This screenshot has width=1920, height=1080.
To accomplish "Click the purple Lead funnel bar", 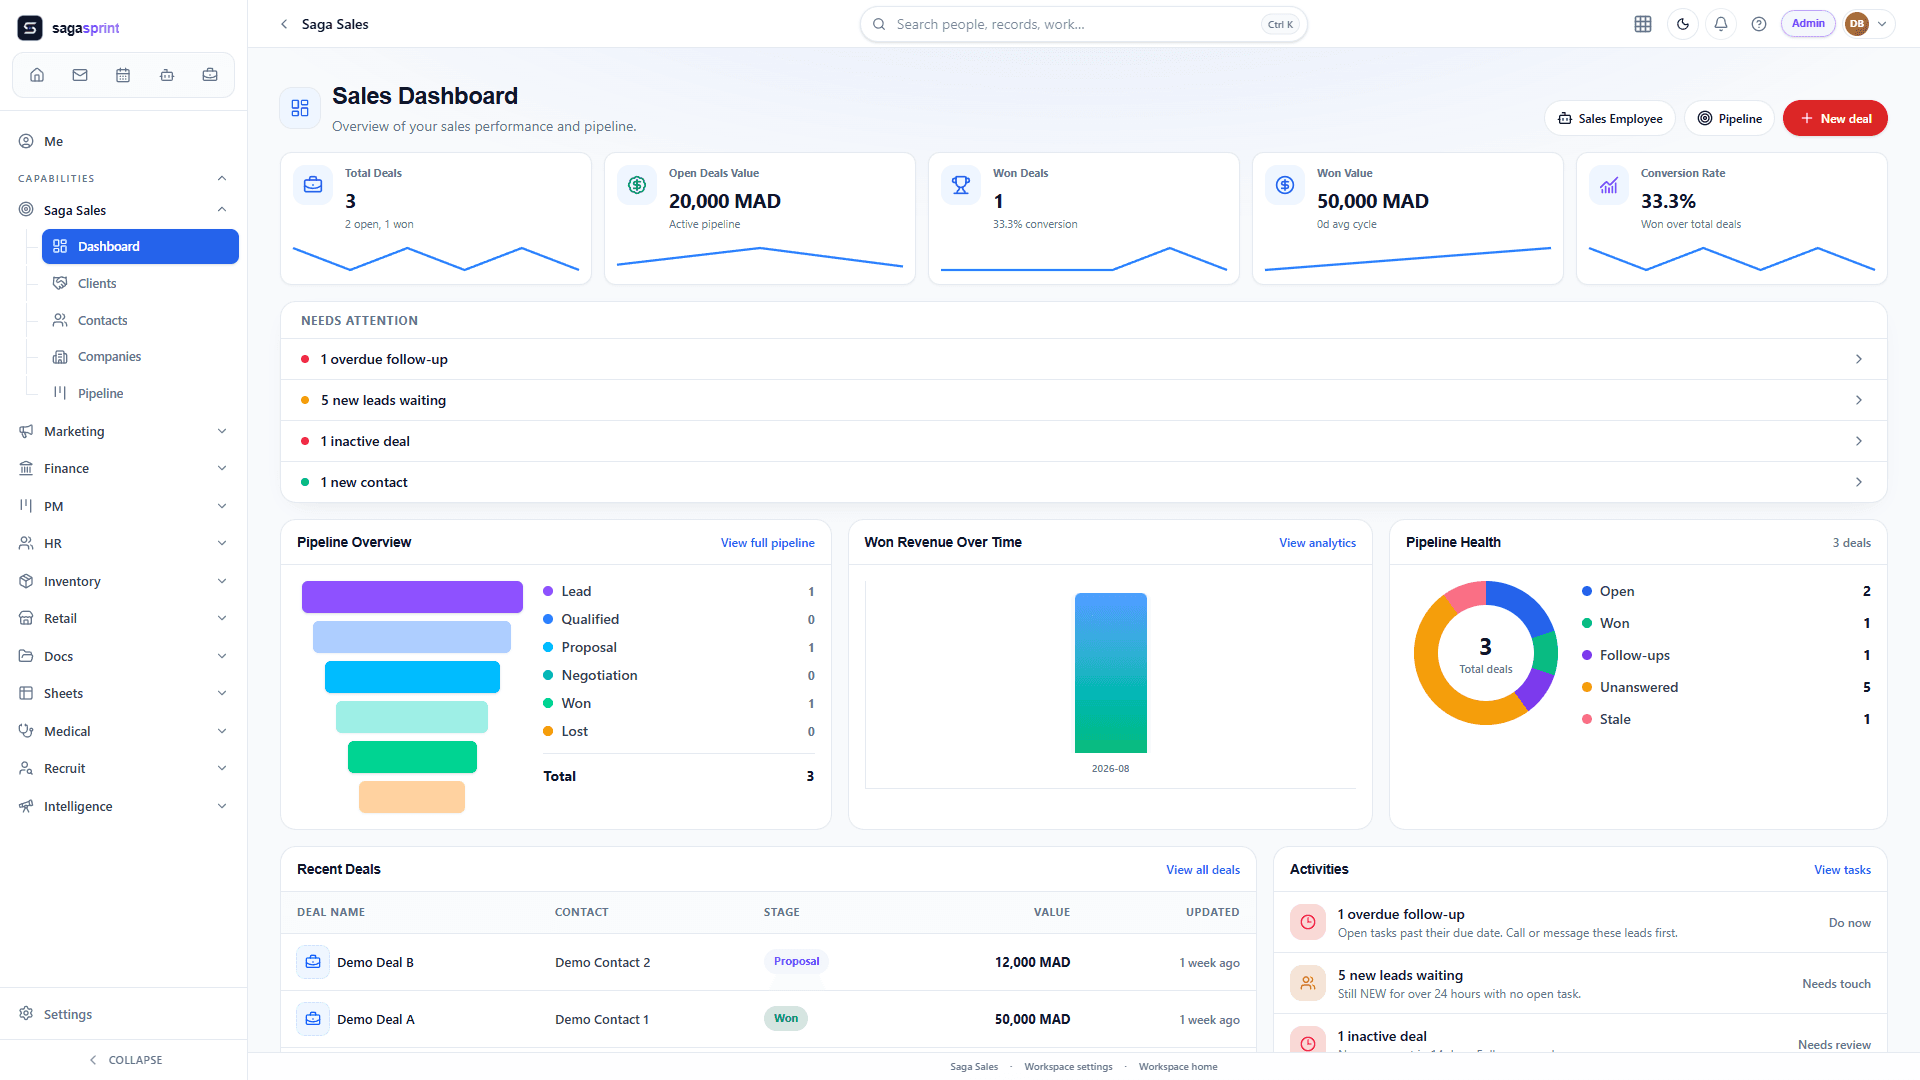I will pos(412,597).
